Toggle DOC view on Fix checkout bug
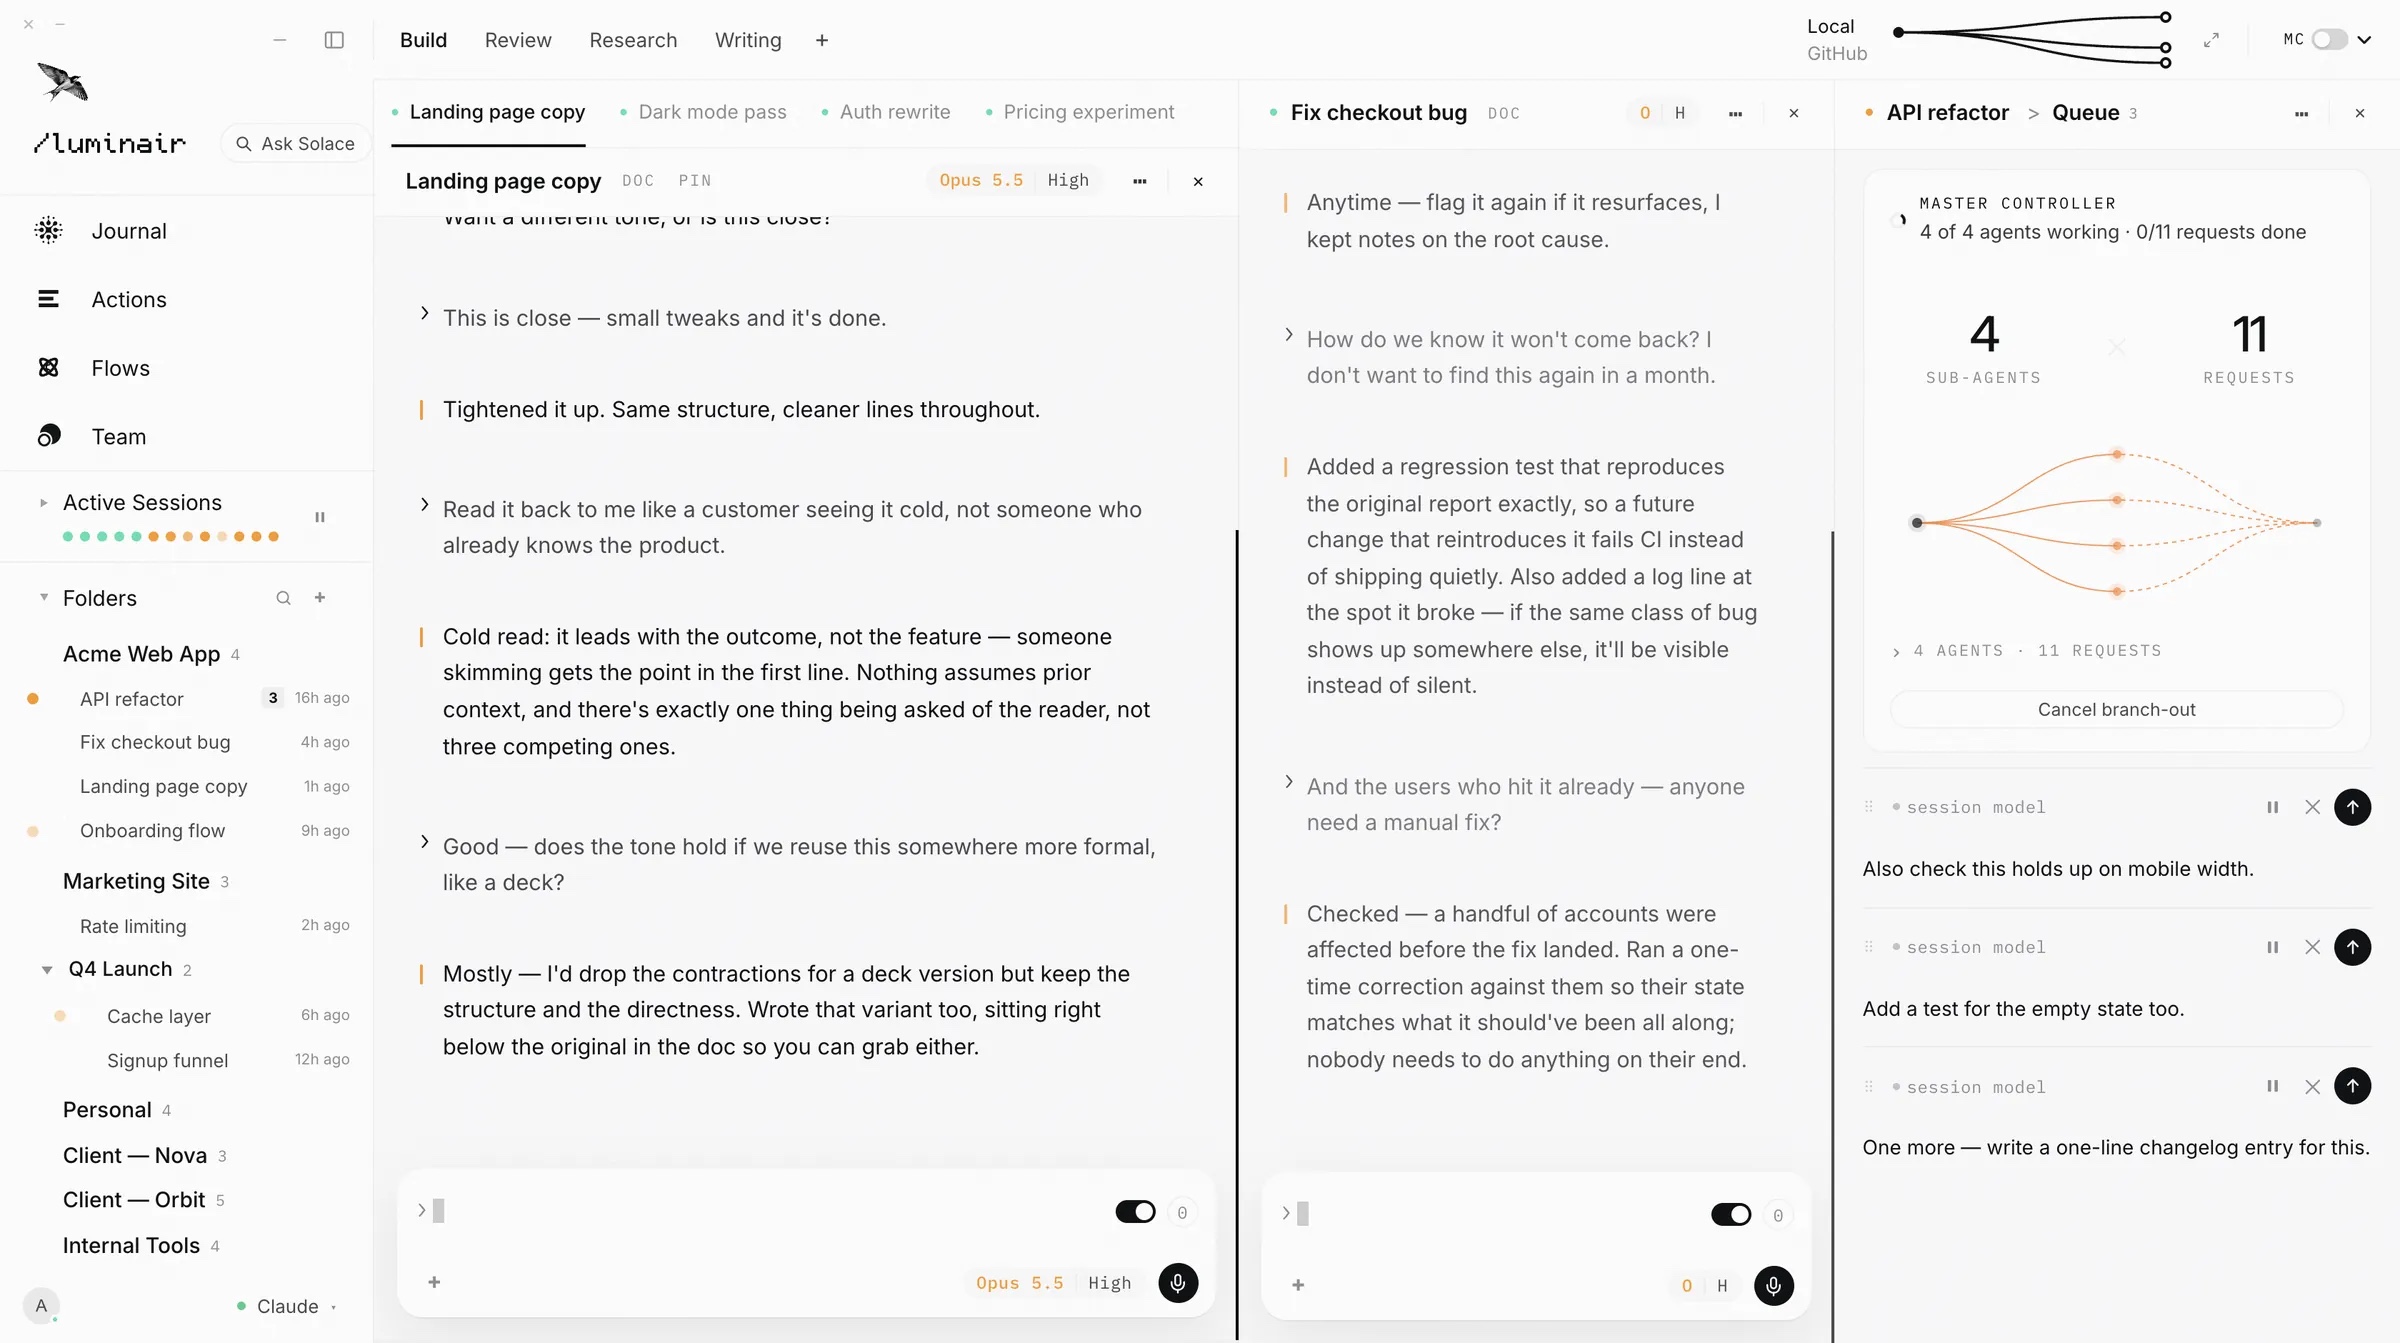Image resolution: width=2400 pixels, height=1343 pixels. 1503,113
